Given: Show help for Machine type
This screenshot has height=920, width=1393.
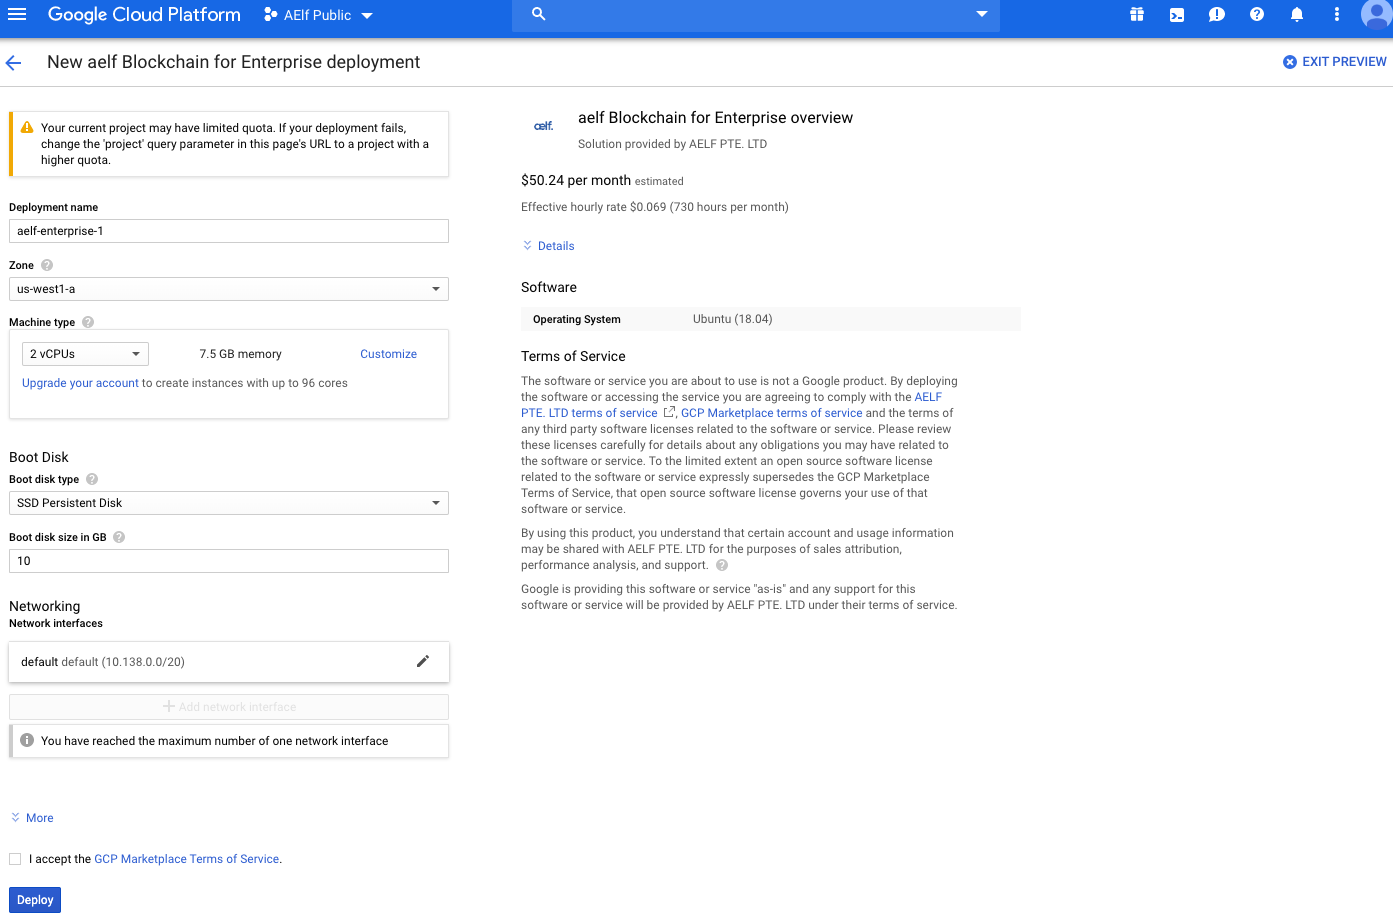Looking at the screenshot, I should pyautogui.click(x=88, y=322).
